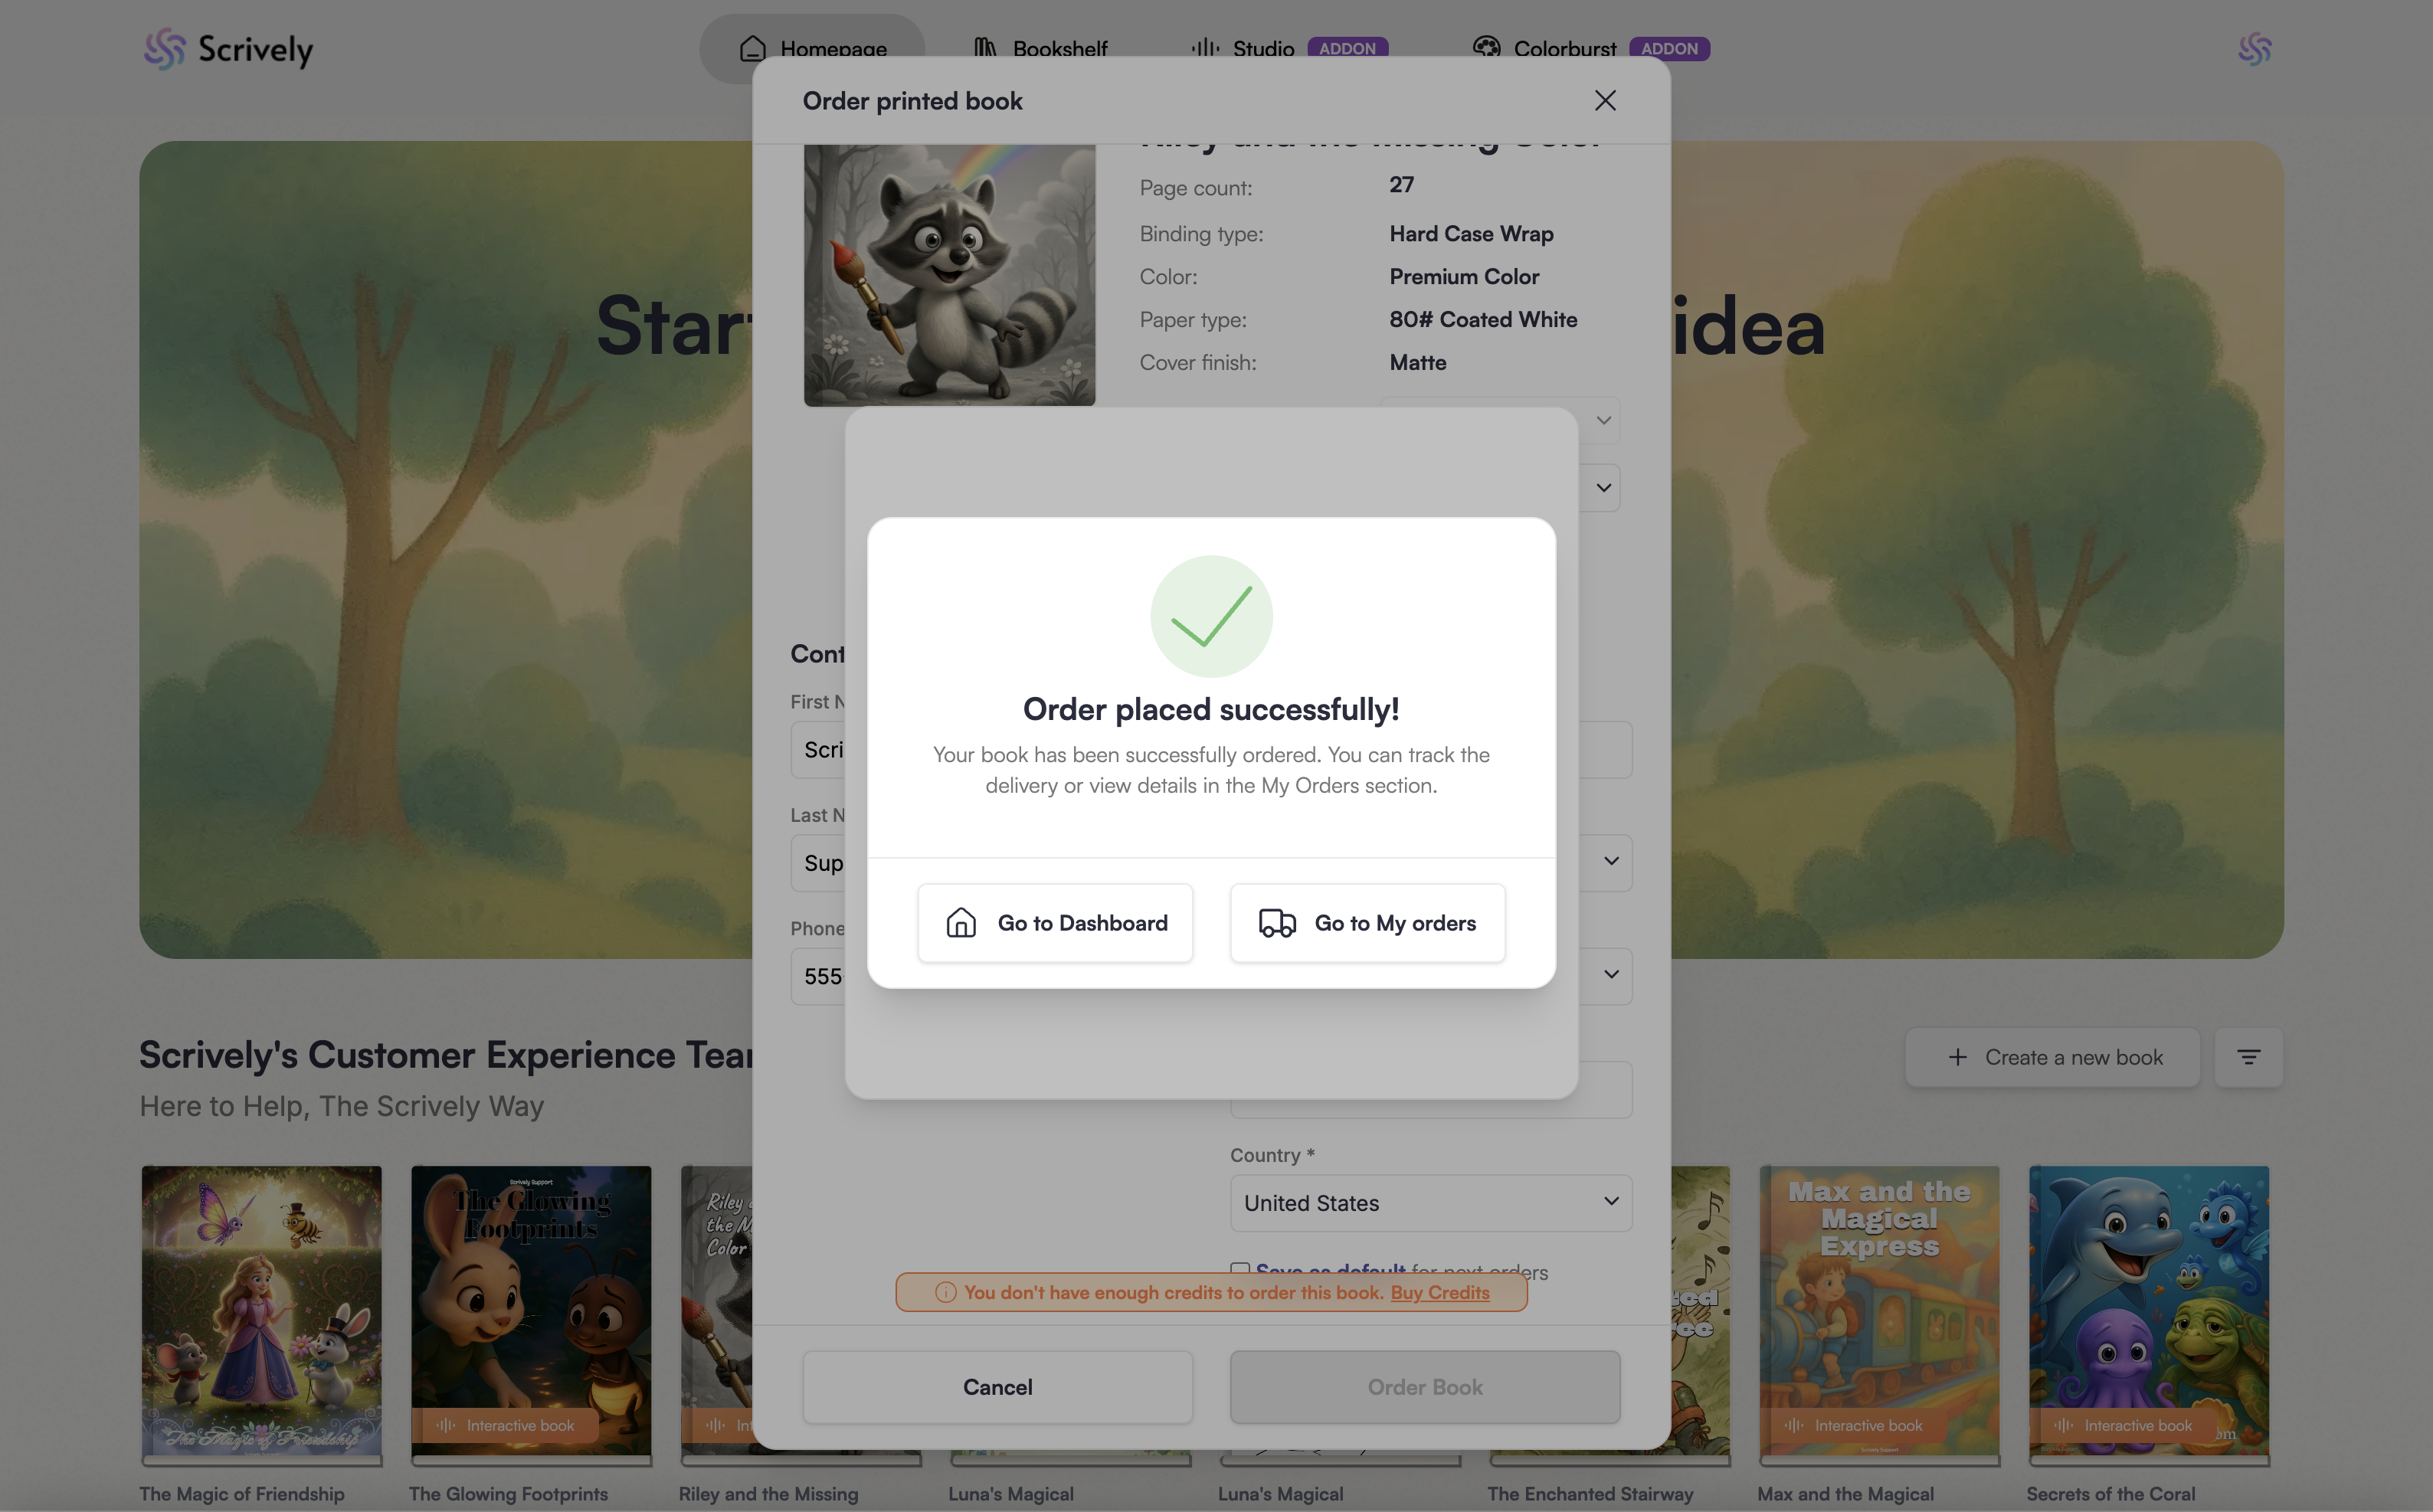Open The Magic of Friendship book cover
Image resolution: width=2433 pixels, height=1512 pixels.
[261, 1311]
